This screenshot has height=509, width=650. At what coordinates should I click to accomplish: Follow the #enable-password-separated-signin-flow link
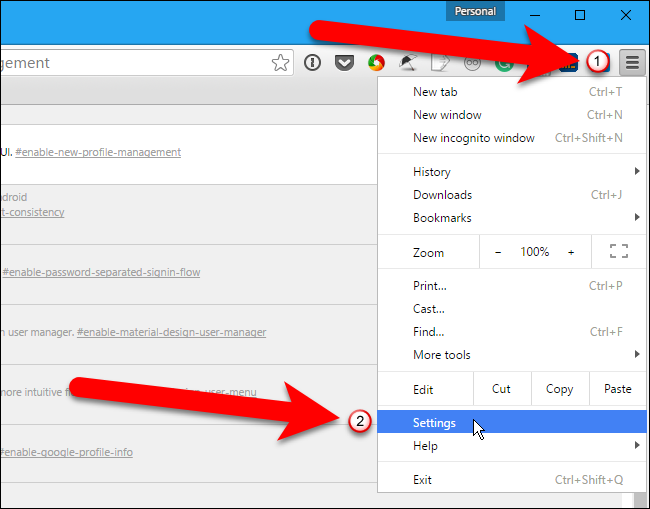coord(101,272)
